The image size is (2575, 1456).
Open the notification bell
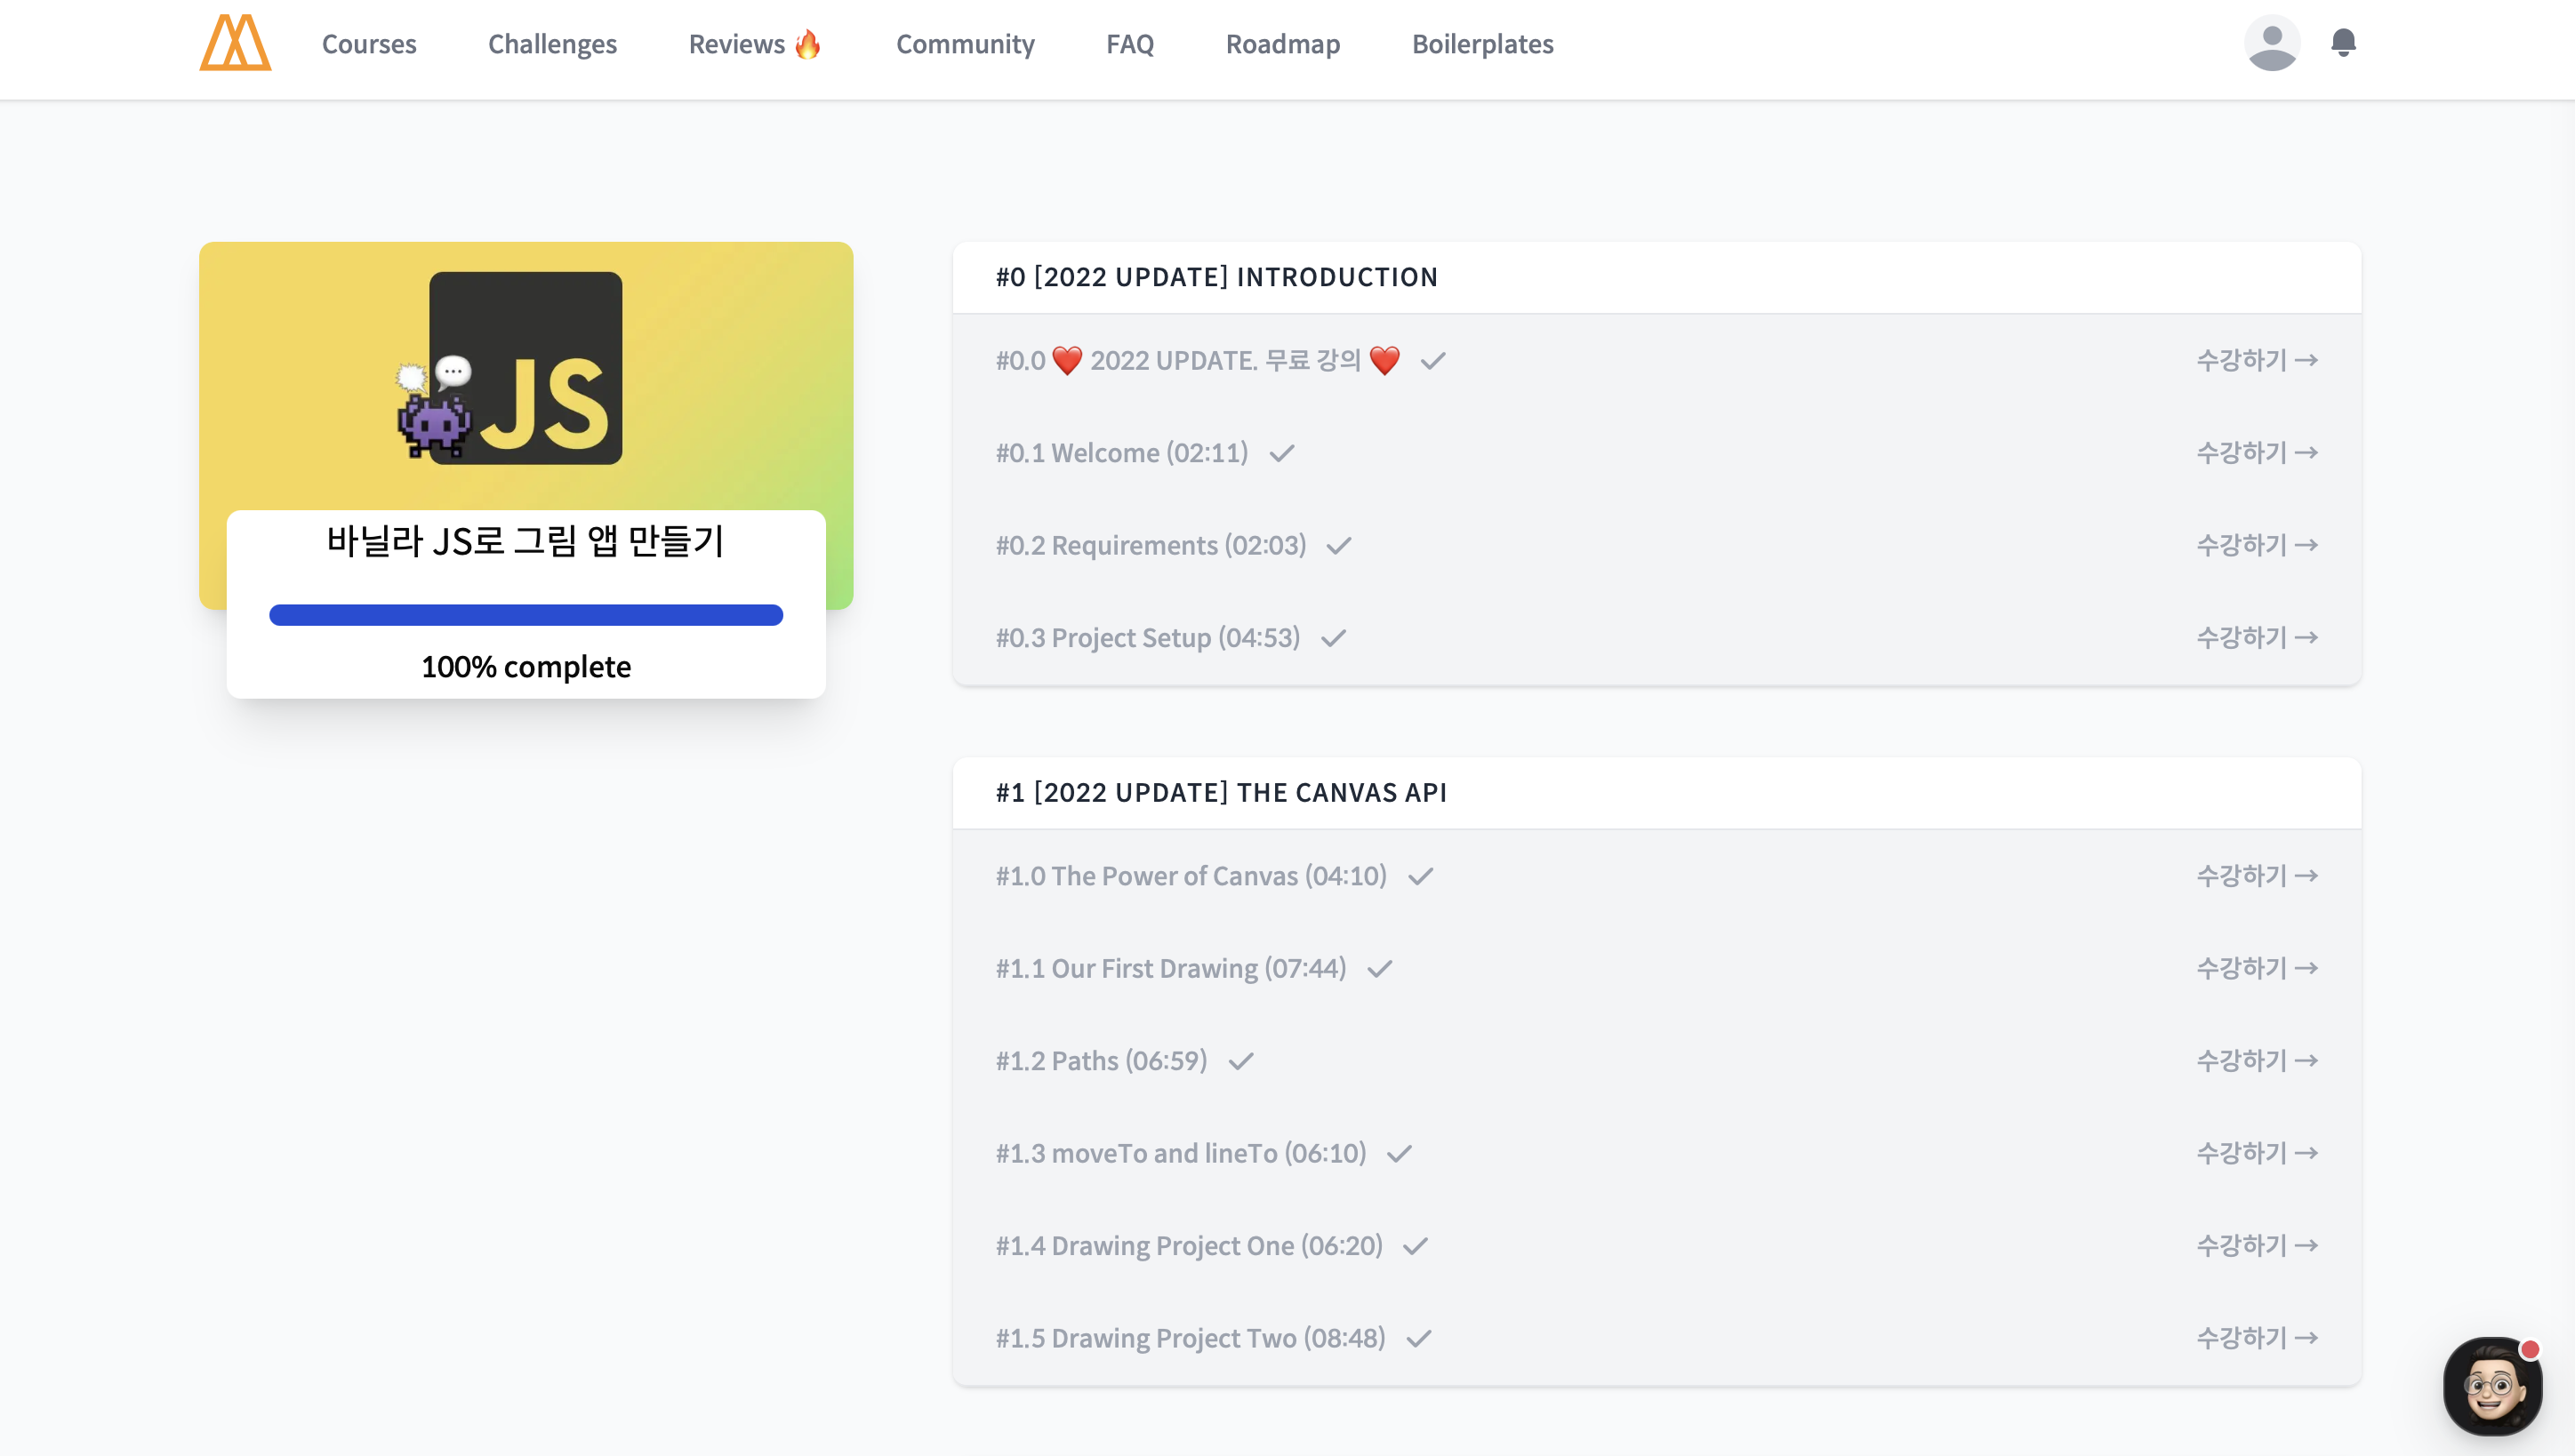[x=2344, y=43]
